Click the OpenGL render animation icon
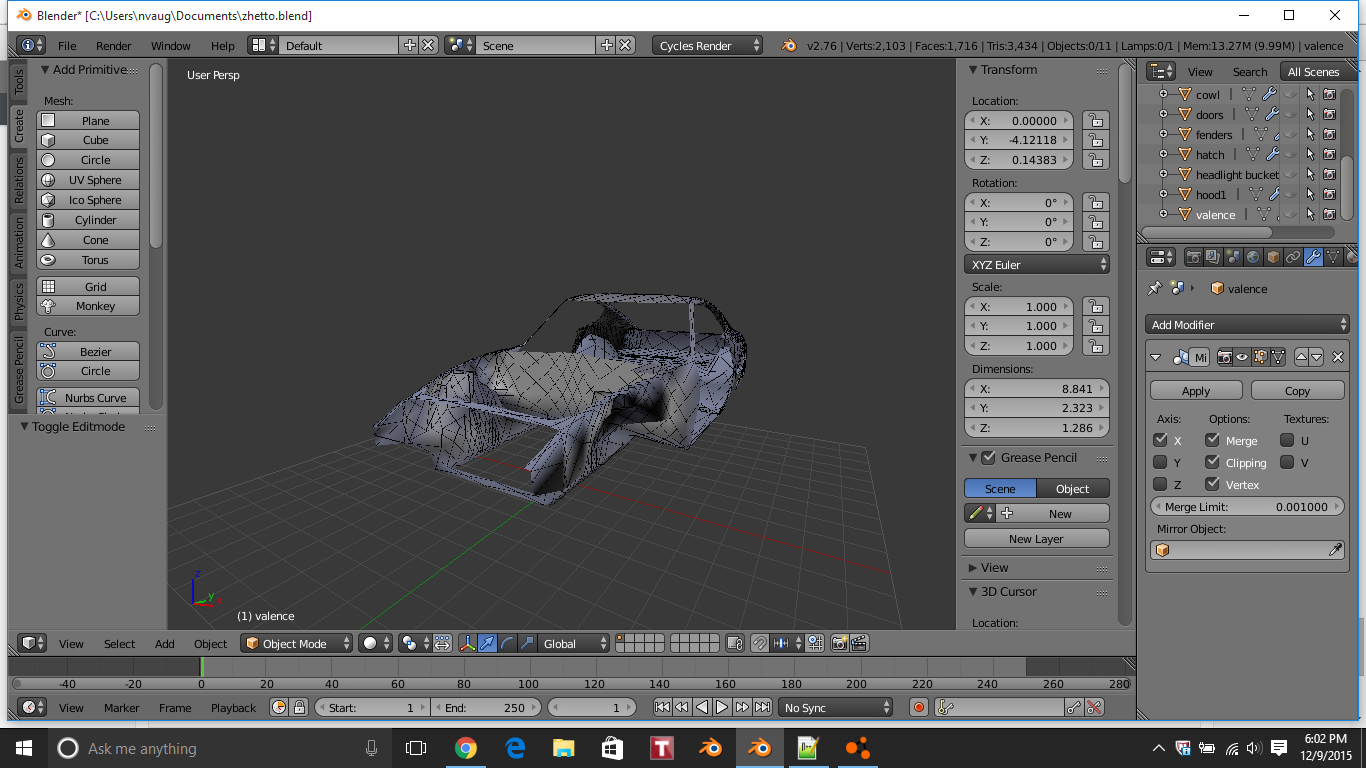Viewport: 1366px width, 768px height. 859,644
